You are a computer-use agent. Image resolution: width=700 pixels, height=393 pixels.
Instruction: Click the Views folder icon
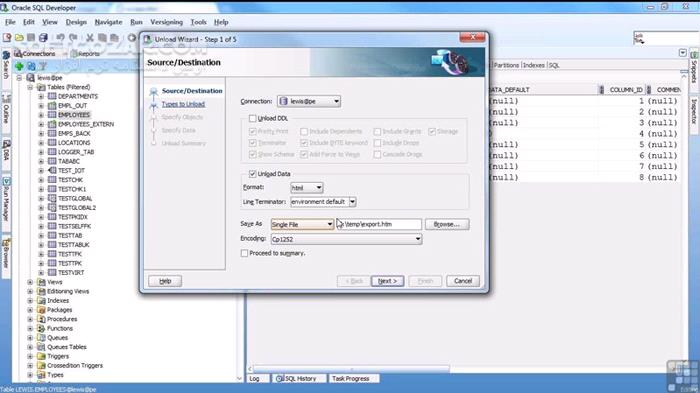(x=41, y=282)
